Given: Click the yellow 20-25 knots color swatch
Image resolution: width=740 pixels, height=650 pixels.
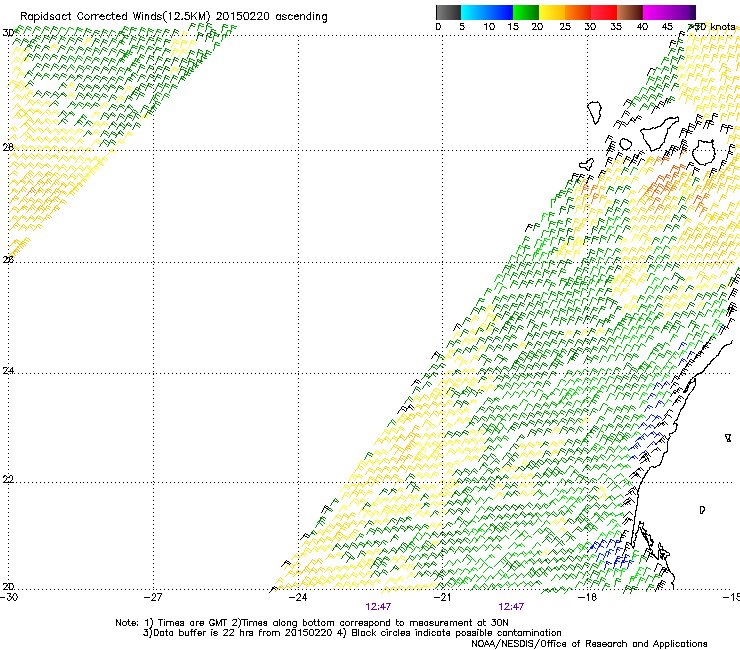Looking at the screenshot, I should tap(552, 12).
